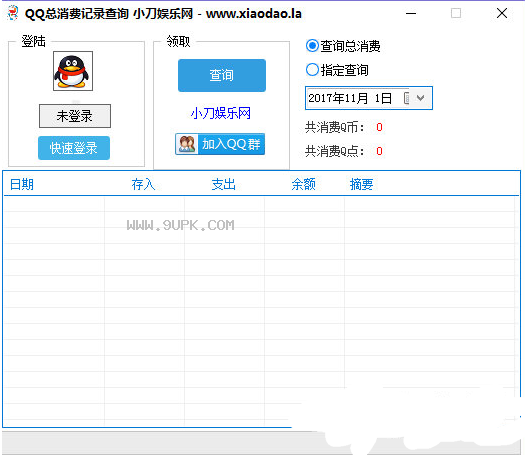Click the 共消费Q币 value 0
The height and width of the screenshot is (455, 525).
coord(379,127)
